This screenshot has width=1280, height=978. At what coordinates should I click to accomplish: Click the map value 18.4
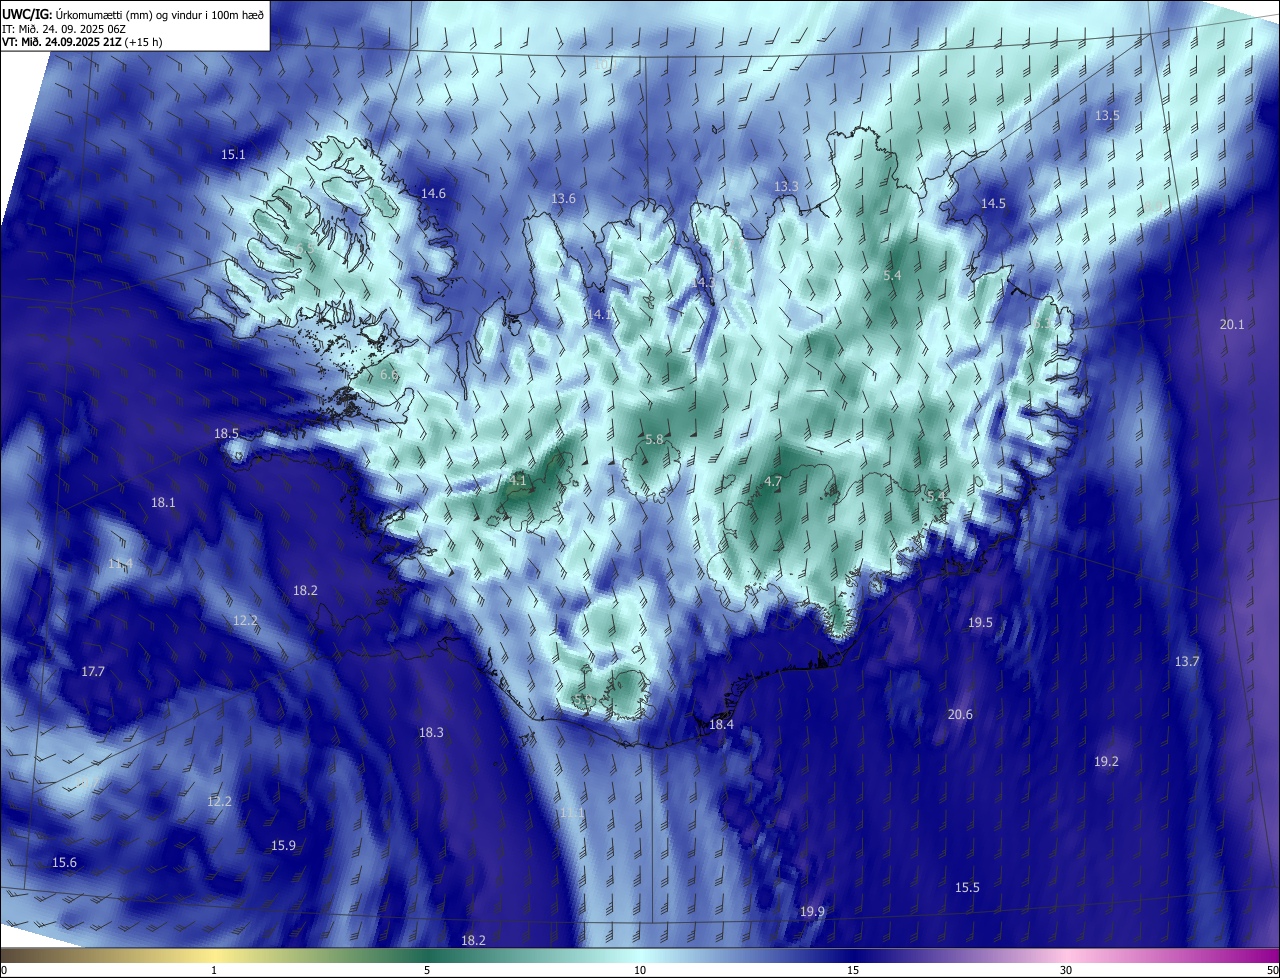pyautogui.click(x=721, y=724)
